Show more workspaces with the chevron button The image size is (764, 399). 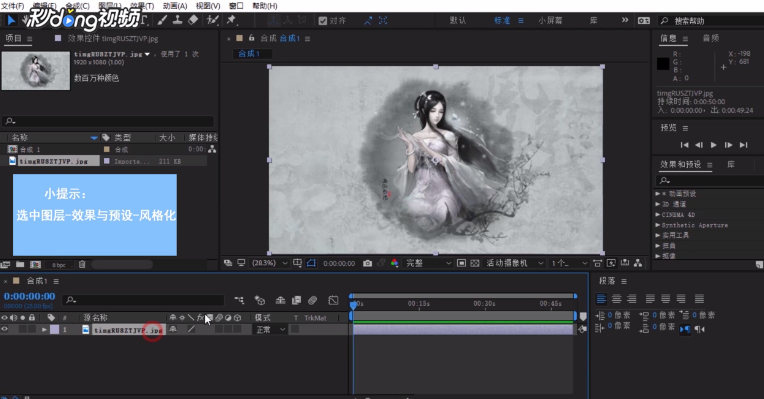pyautogui.click(x=625, y=20)
